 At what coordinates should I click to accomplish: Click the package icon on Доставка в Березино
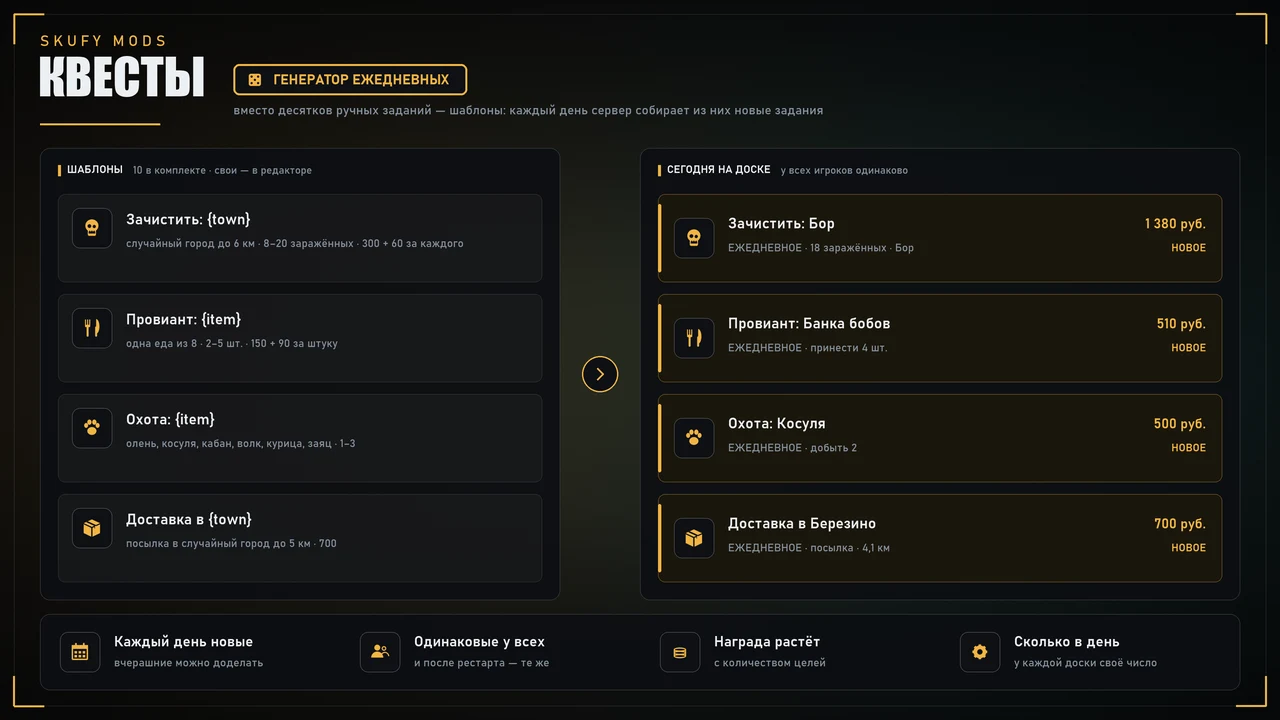[694, 538]
